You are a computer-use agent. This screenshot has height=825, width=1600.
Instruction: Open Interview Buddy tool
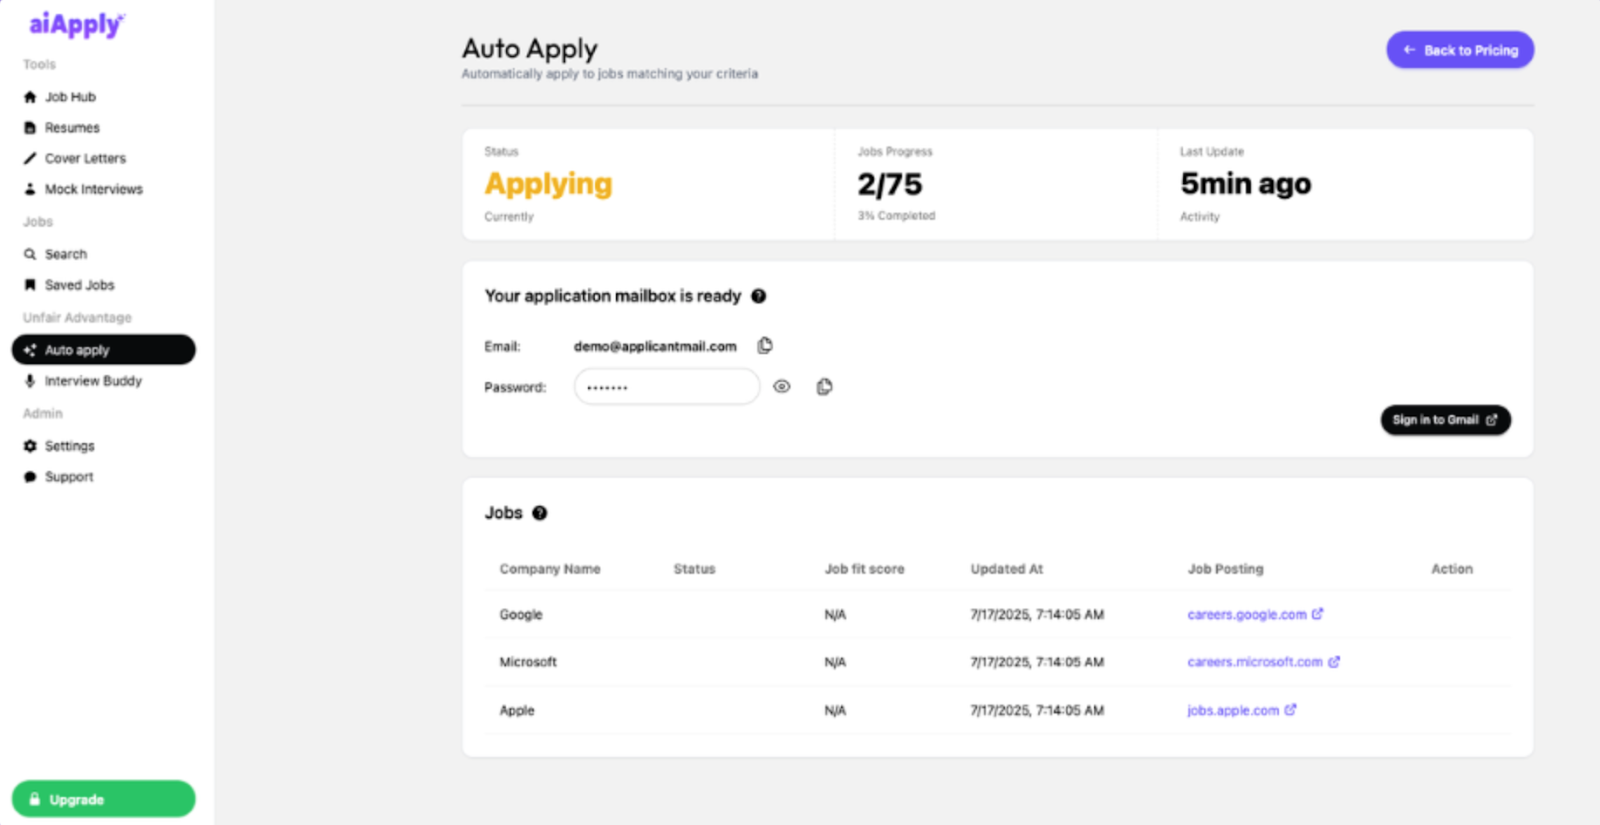[x=93, y=381]
